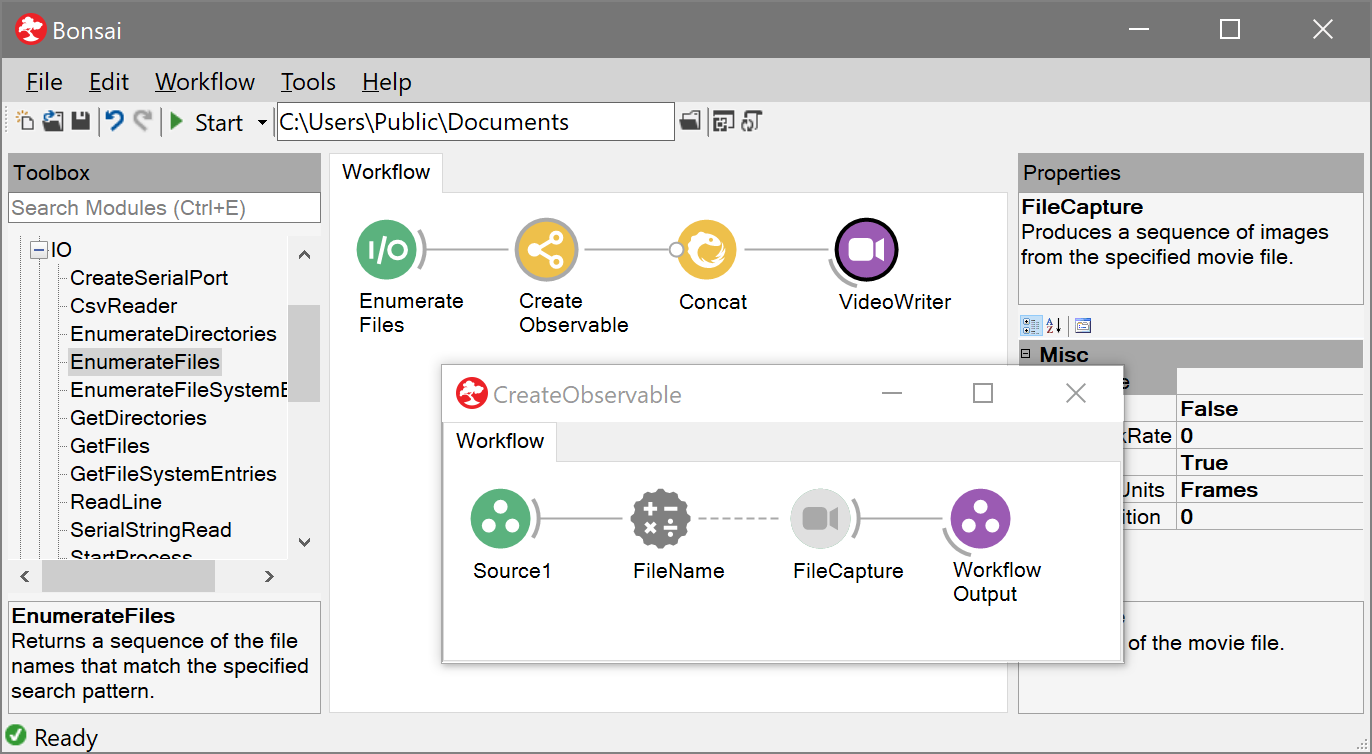Select ReadLine in the toolbox
Image resolution: width=1372 pixels, height=754 pixels.
pos(116,502)
